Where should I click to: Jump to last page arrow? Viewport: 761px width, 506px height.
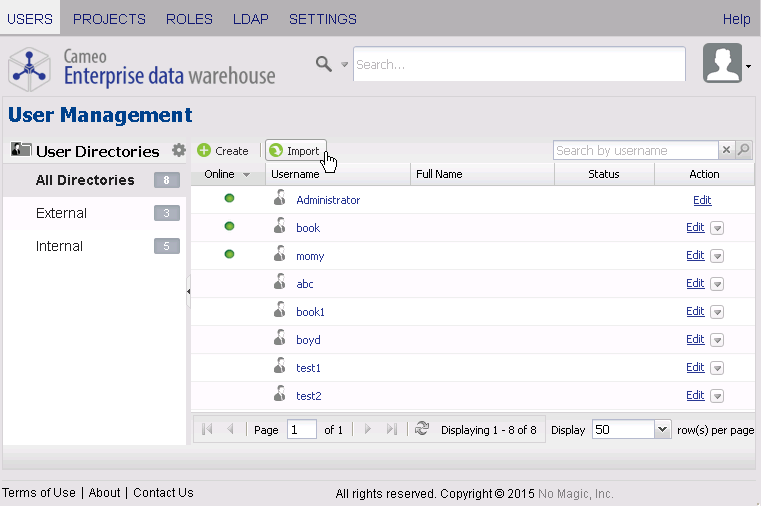[x=391, y=429]
